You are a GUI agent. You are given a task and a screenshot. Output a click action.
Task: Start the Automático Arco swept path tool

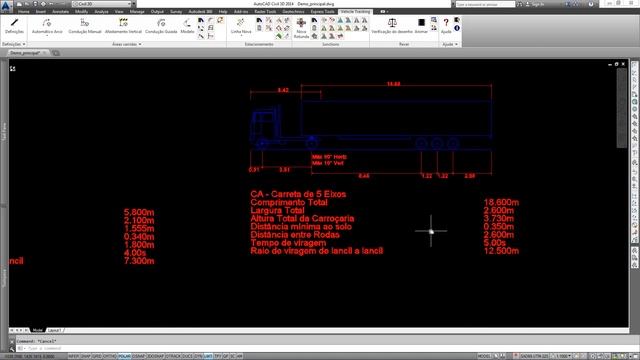[47, 26]
